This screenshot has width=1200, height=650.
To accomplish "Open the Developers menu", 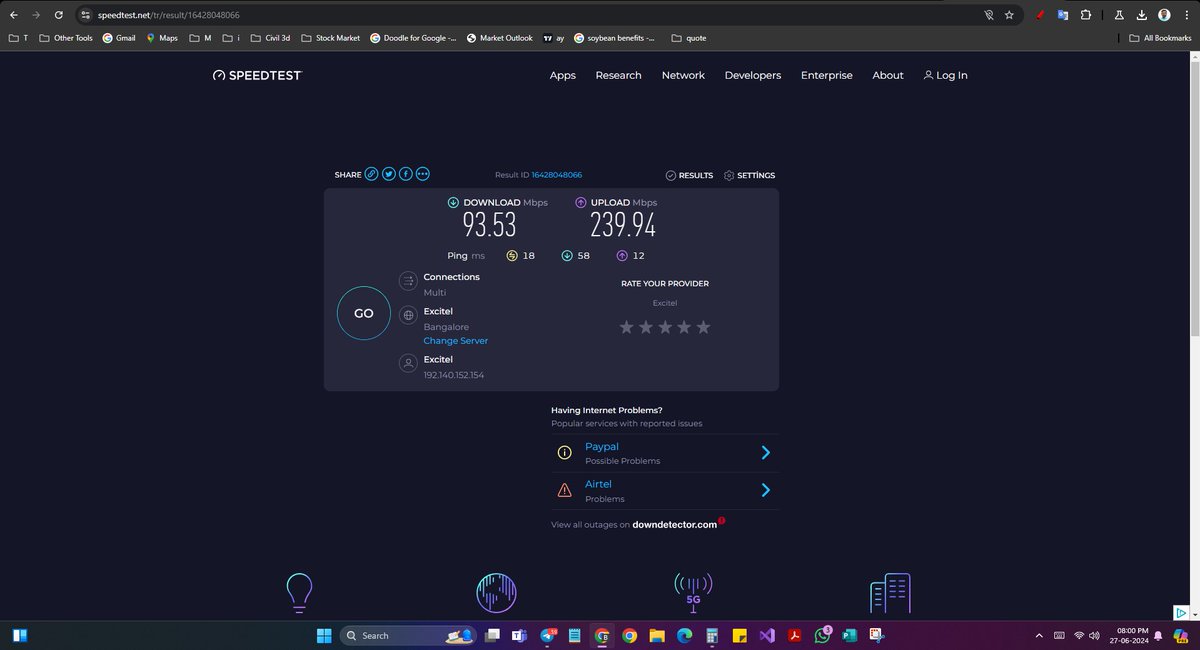I will point(753,75).
